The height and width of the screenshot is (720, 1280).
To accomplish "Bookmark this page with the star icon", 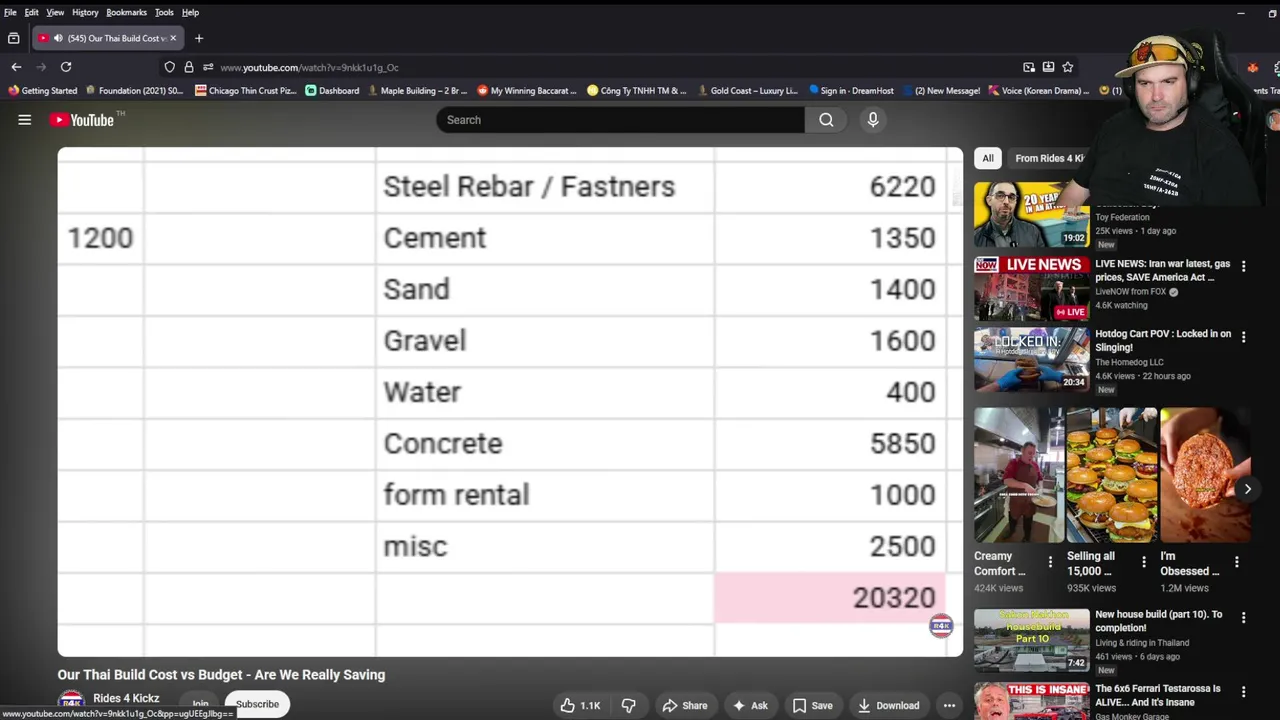I will point(1068,67).
